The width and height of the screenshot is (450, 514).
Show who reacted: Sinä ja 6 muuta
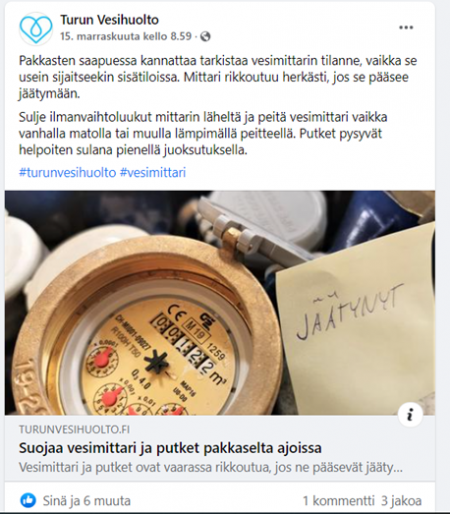[x=86, y=500]
